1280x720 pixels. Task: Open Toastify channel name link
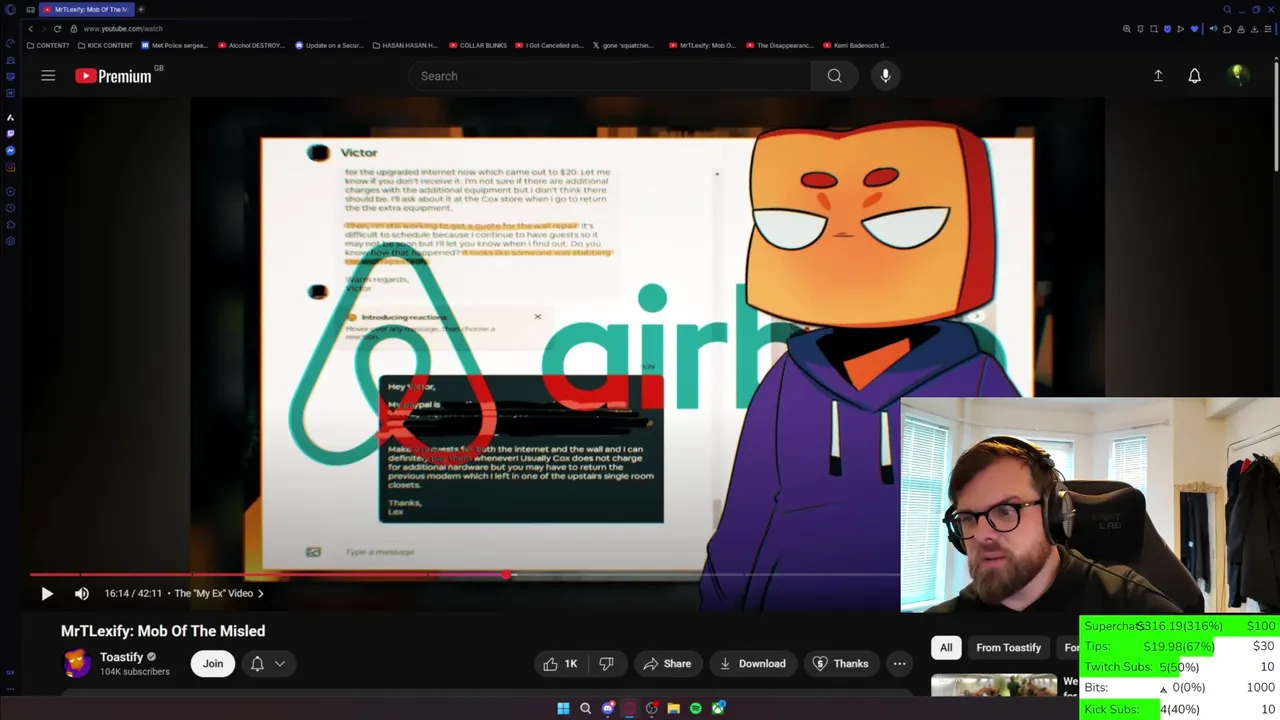point(121,657)
